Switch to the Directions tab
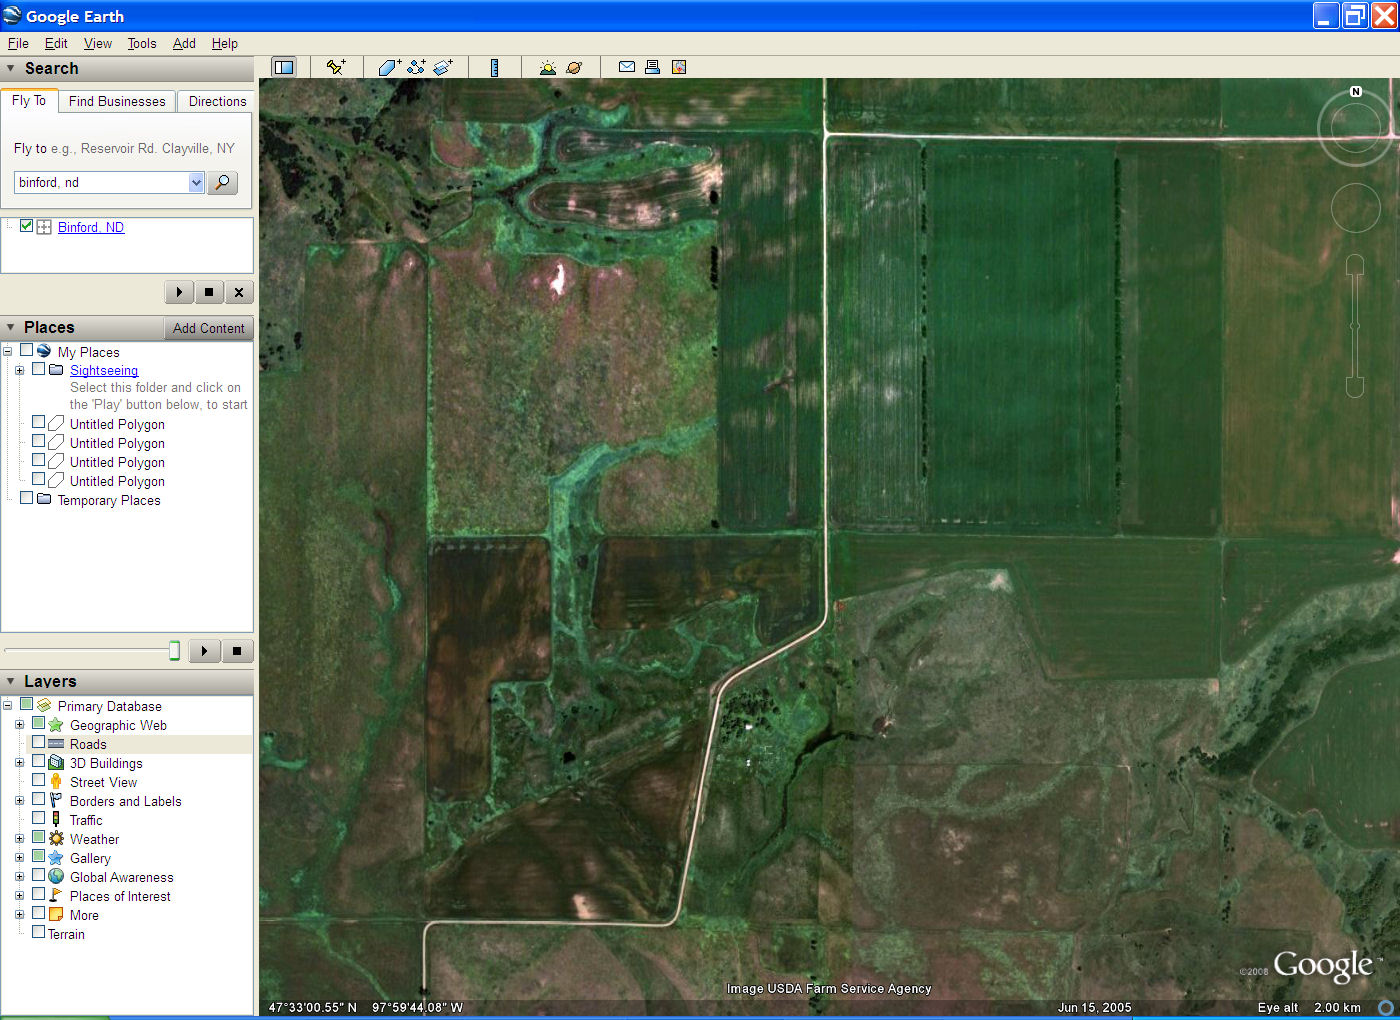 [217, 101]
